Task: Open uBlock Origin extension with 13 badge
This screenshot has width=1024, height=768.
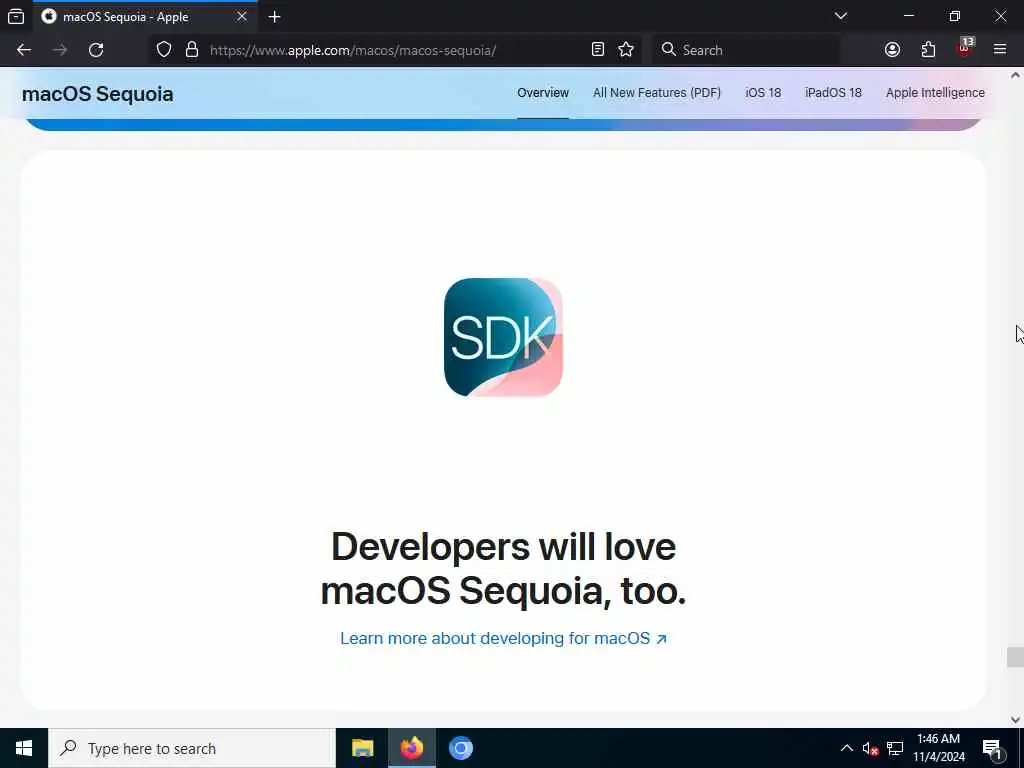Action: click(x=964, y=48)
